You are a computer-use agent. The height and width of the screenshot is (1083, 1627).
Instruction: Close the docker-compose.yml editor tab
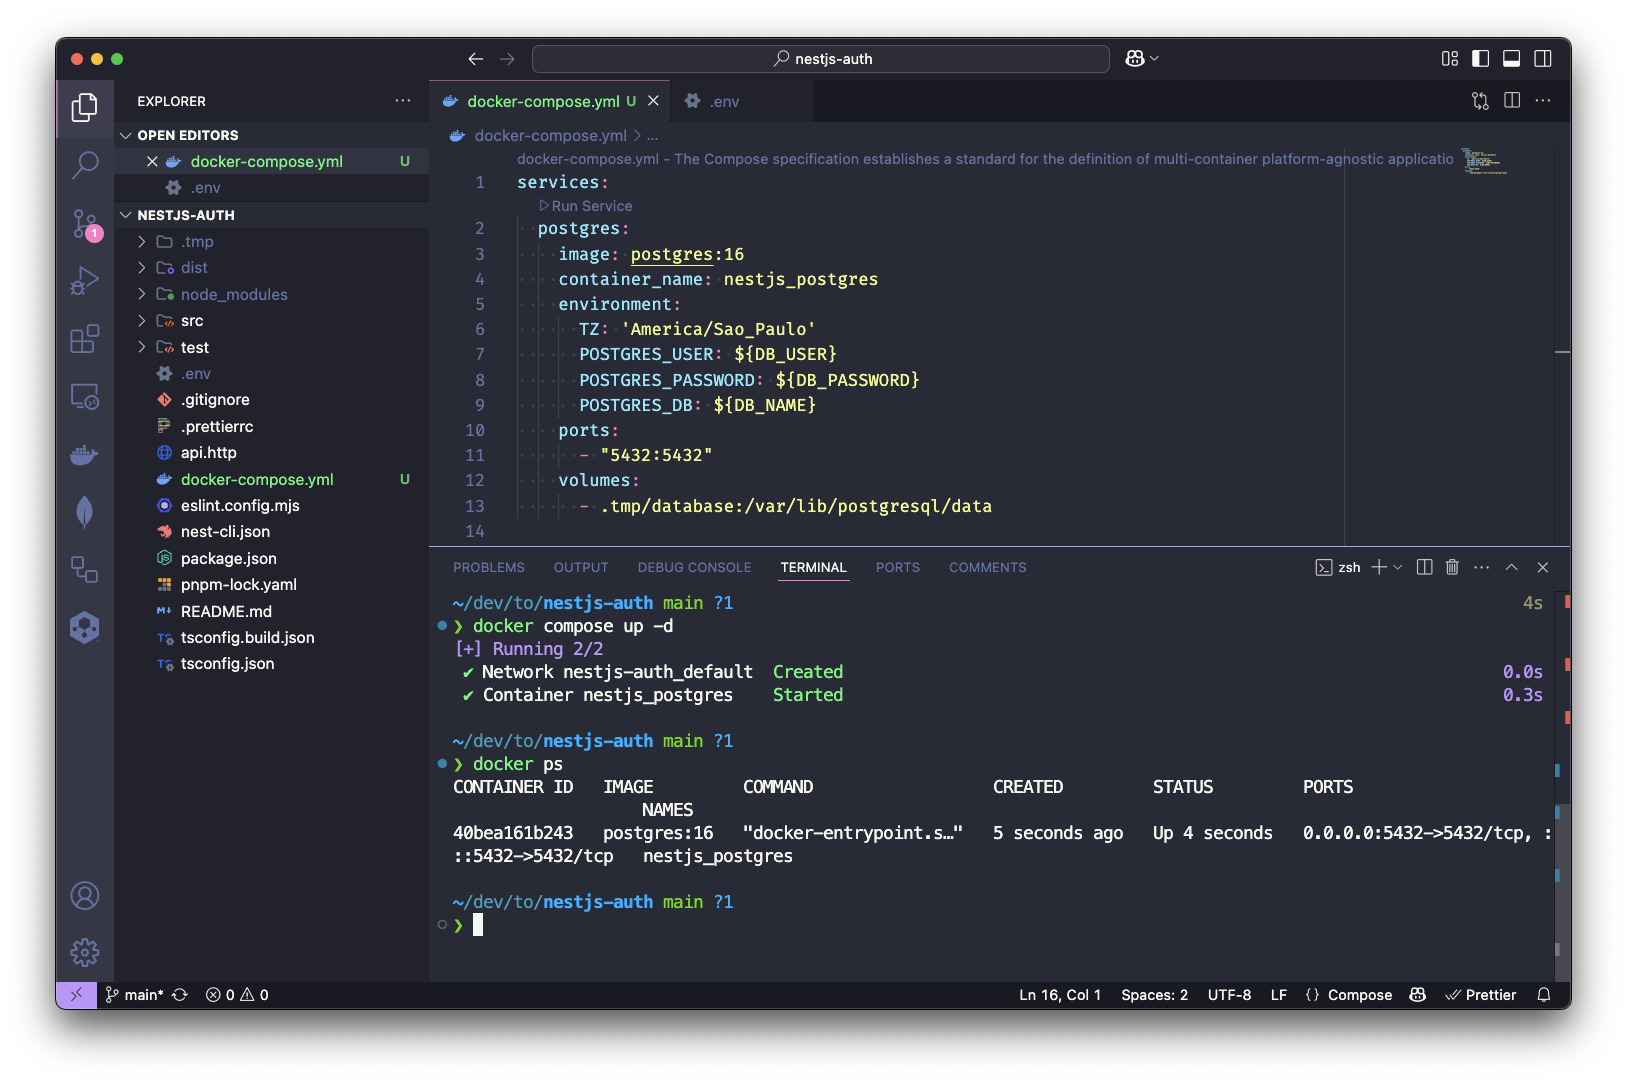pos(653,101)
